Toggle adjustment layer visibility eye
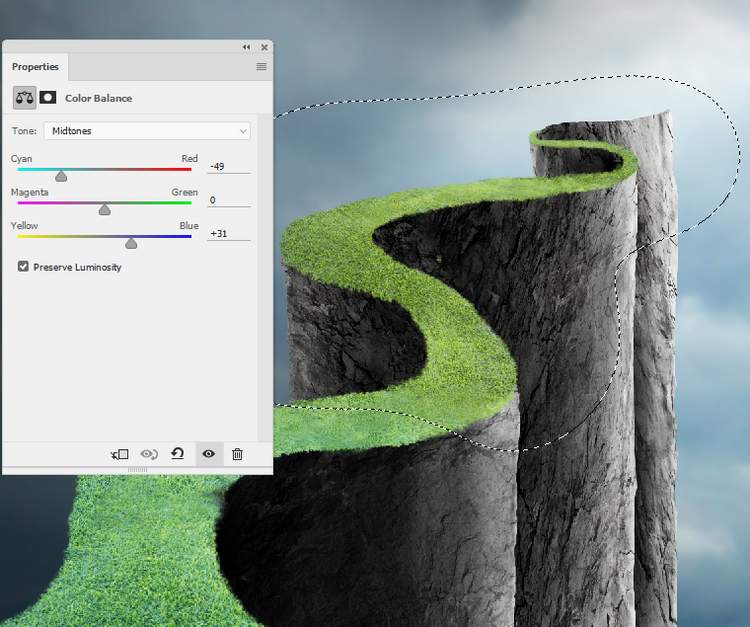 (209, 453)
